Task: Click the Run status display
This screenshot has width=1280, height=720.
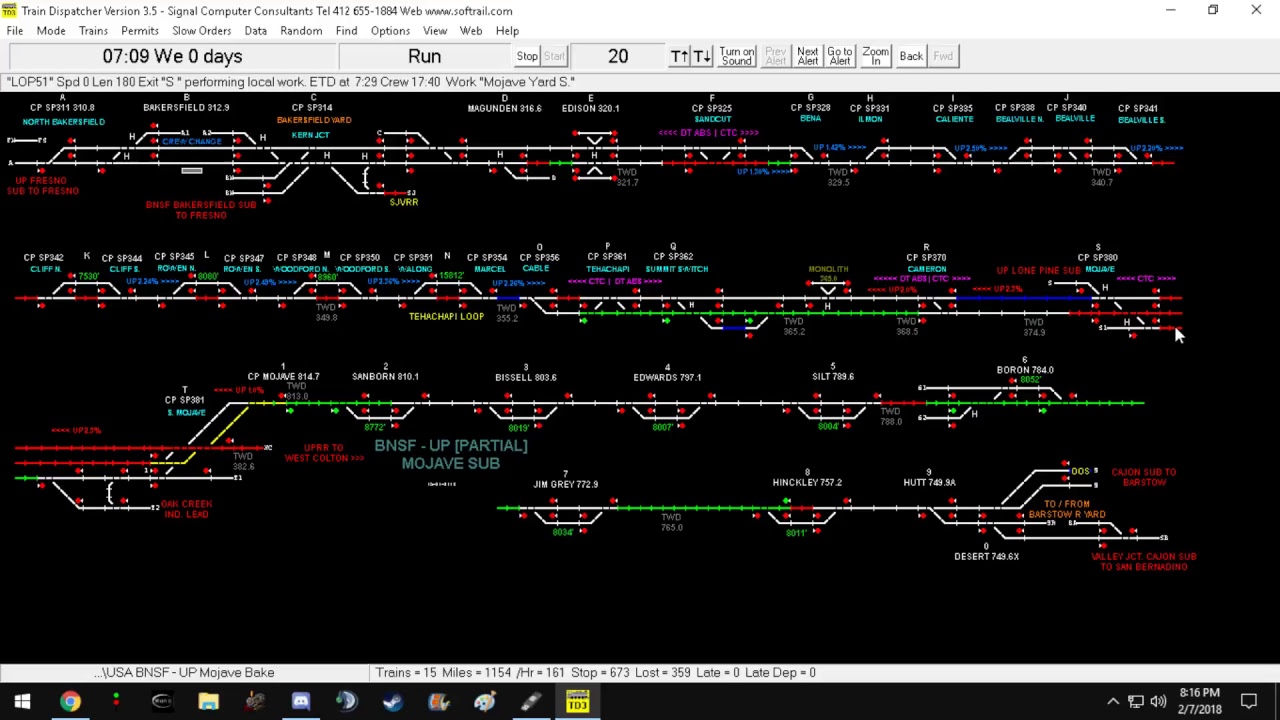Action: (x=424, y=56)
